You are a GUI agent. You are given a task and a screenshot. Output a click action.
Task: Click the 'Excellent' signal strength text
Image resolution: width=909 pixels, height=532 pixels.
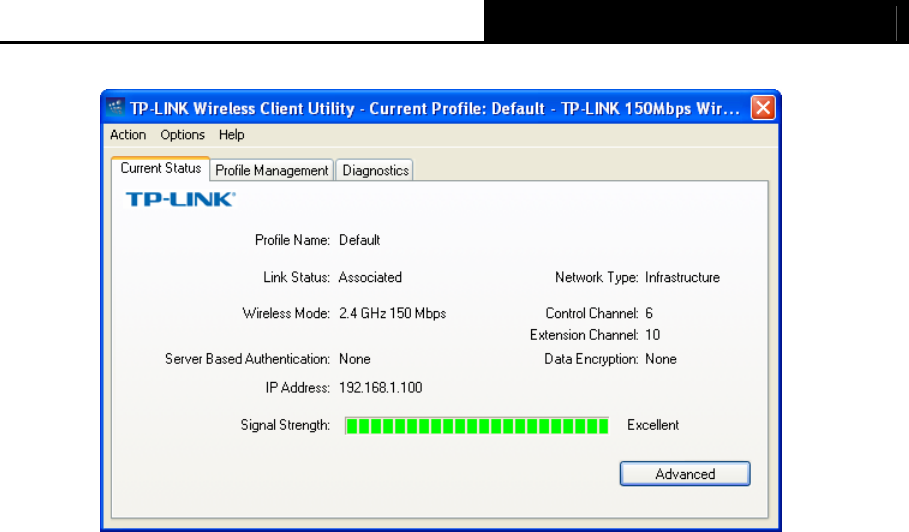coord(653,425)
